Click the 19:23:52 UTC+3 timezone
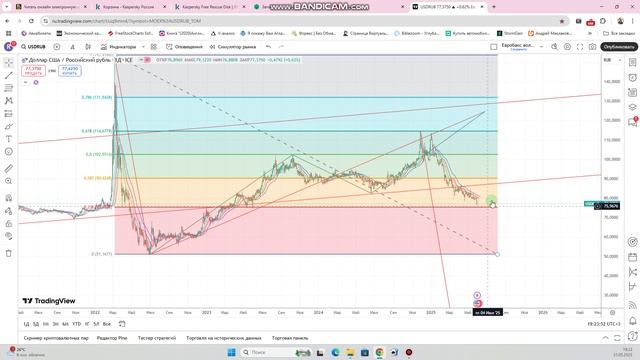 (x=604, y=324)
